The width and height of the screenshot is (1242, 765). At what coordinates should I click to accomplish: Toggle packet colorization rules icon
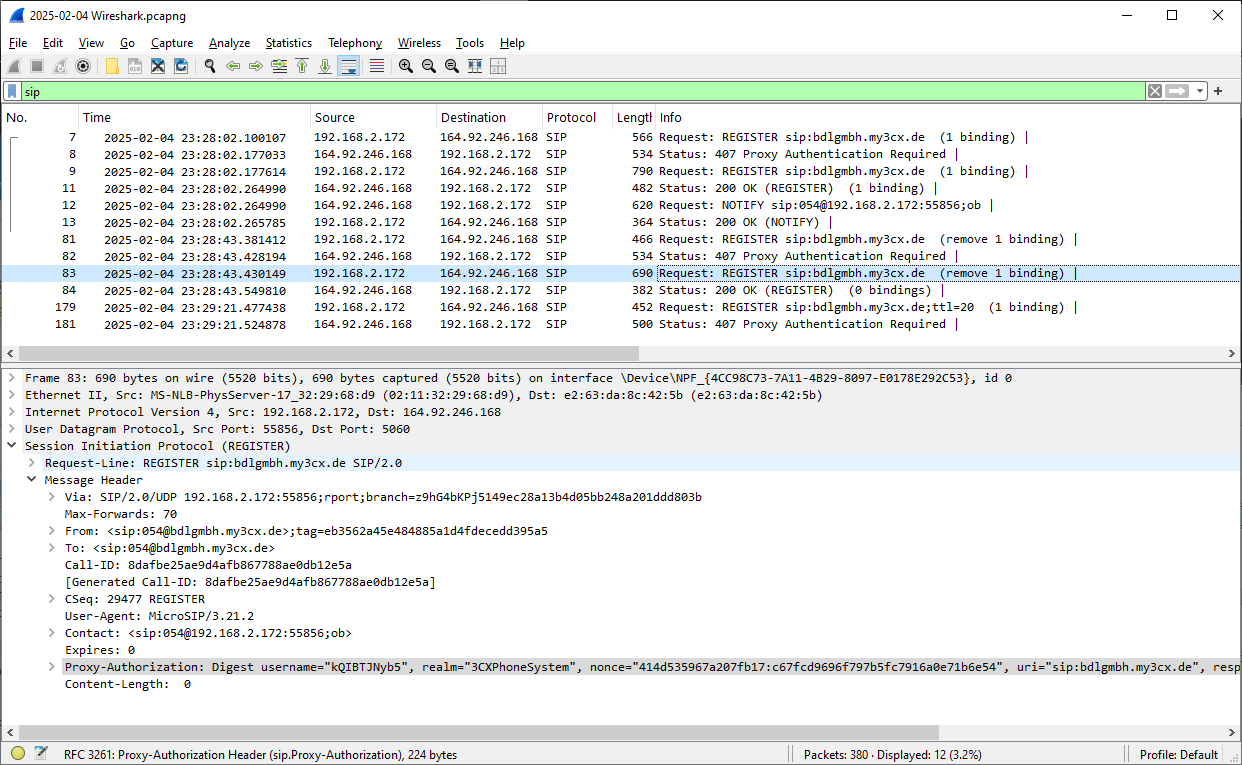[x=377, y=66]
